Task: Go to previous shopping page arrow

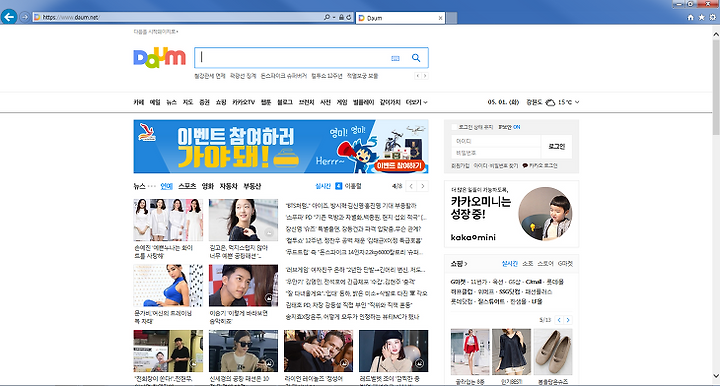Action: 559,320
